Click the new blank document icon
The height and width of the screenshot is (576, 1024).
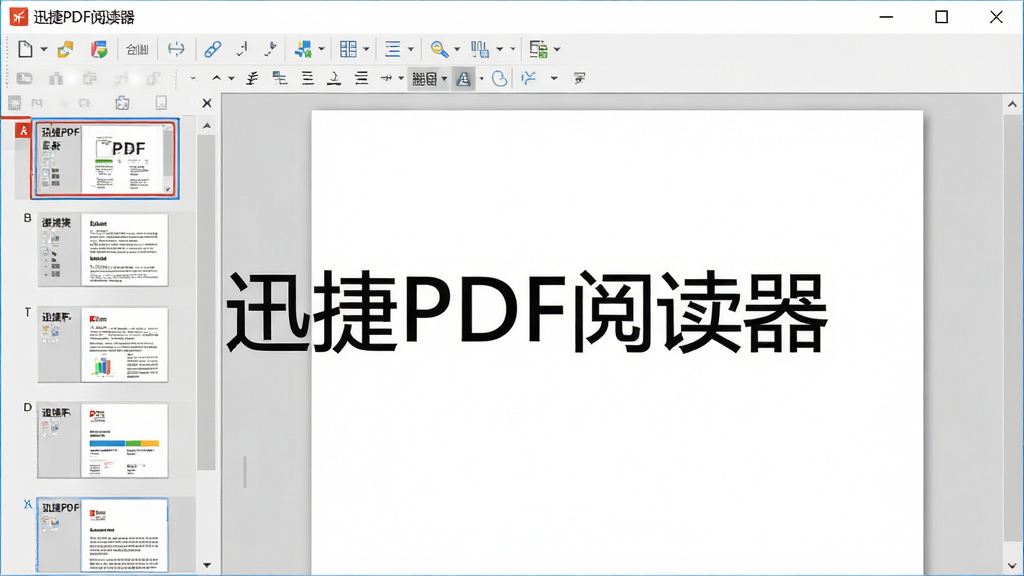pyautogui.click(x=25, y=49)
